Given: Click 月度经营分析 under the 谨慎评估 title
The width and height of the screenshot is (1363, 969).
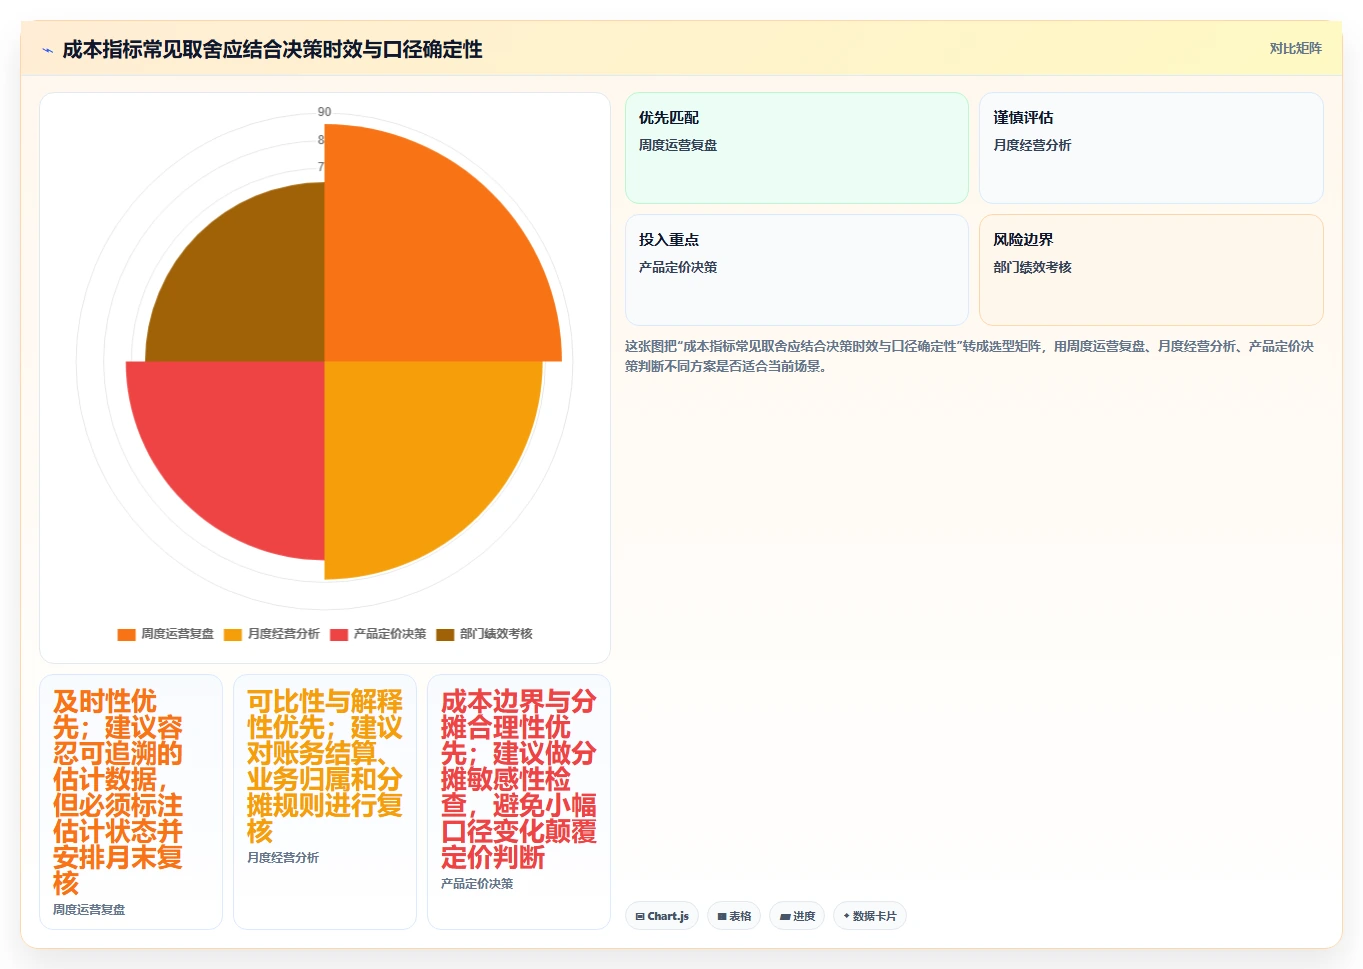Looking at the screenshot, I should point(1032,145).
